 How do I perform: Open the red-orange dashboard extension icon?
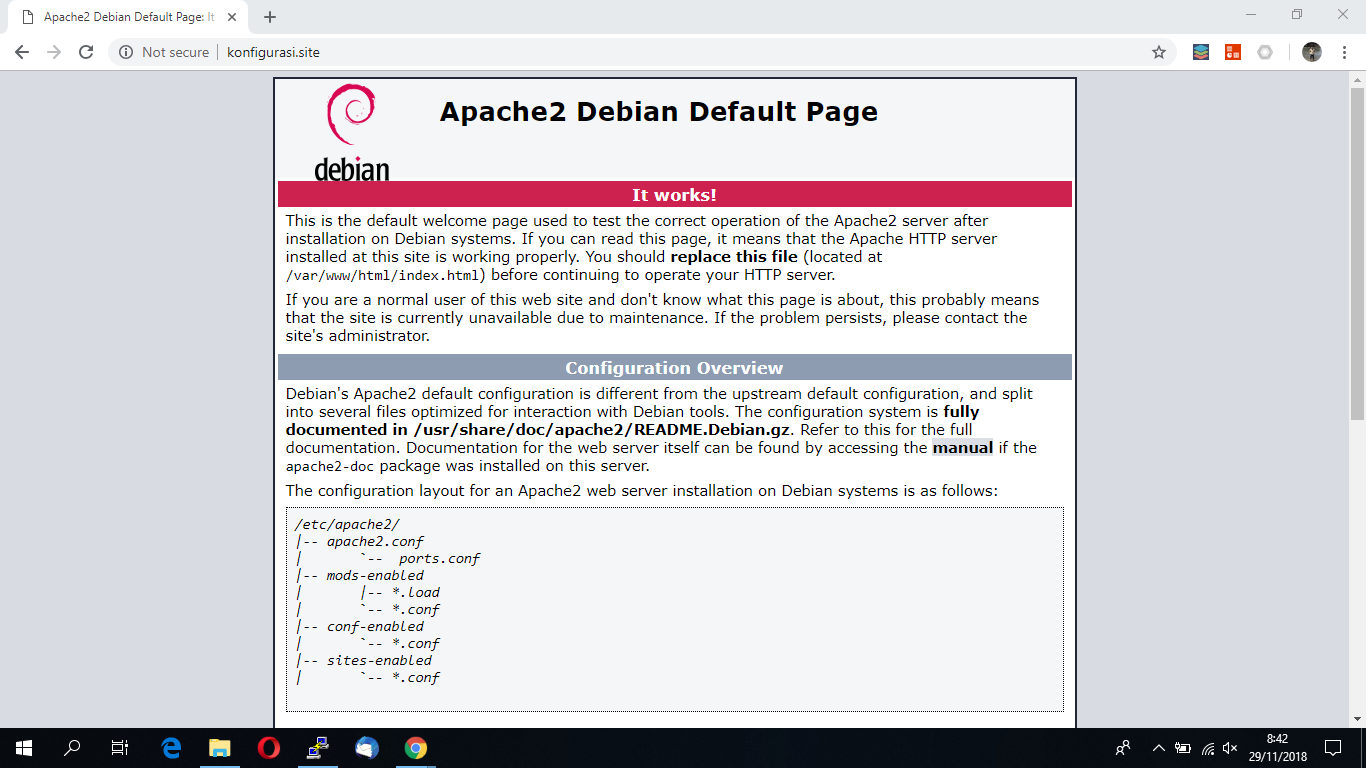click(x=1232, y=52)
